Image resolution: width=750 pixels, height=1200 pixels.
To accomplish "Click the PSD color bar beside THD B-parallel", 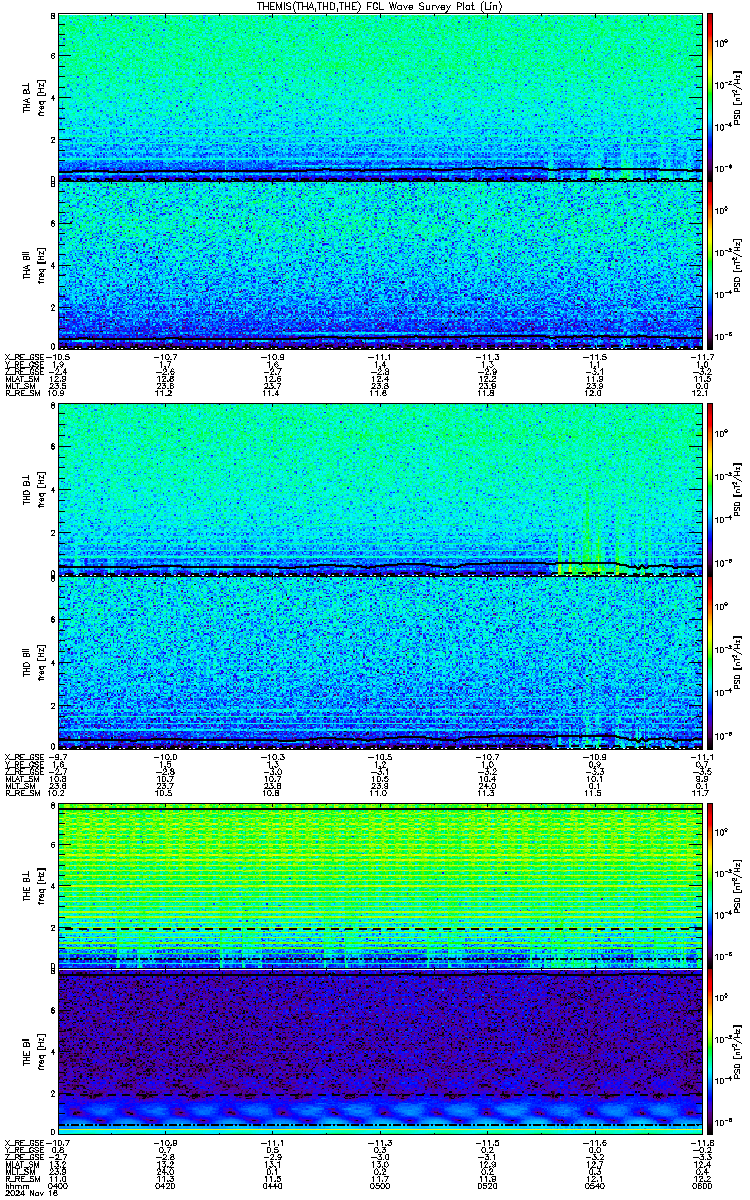I will click(x=711, y=661).
